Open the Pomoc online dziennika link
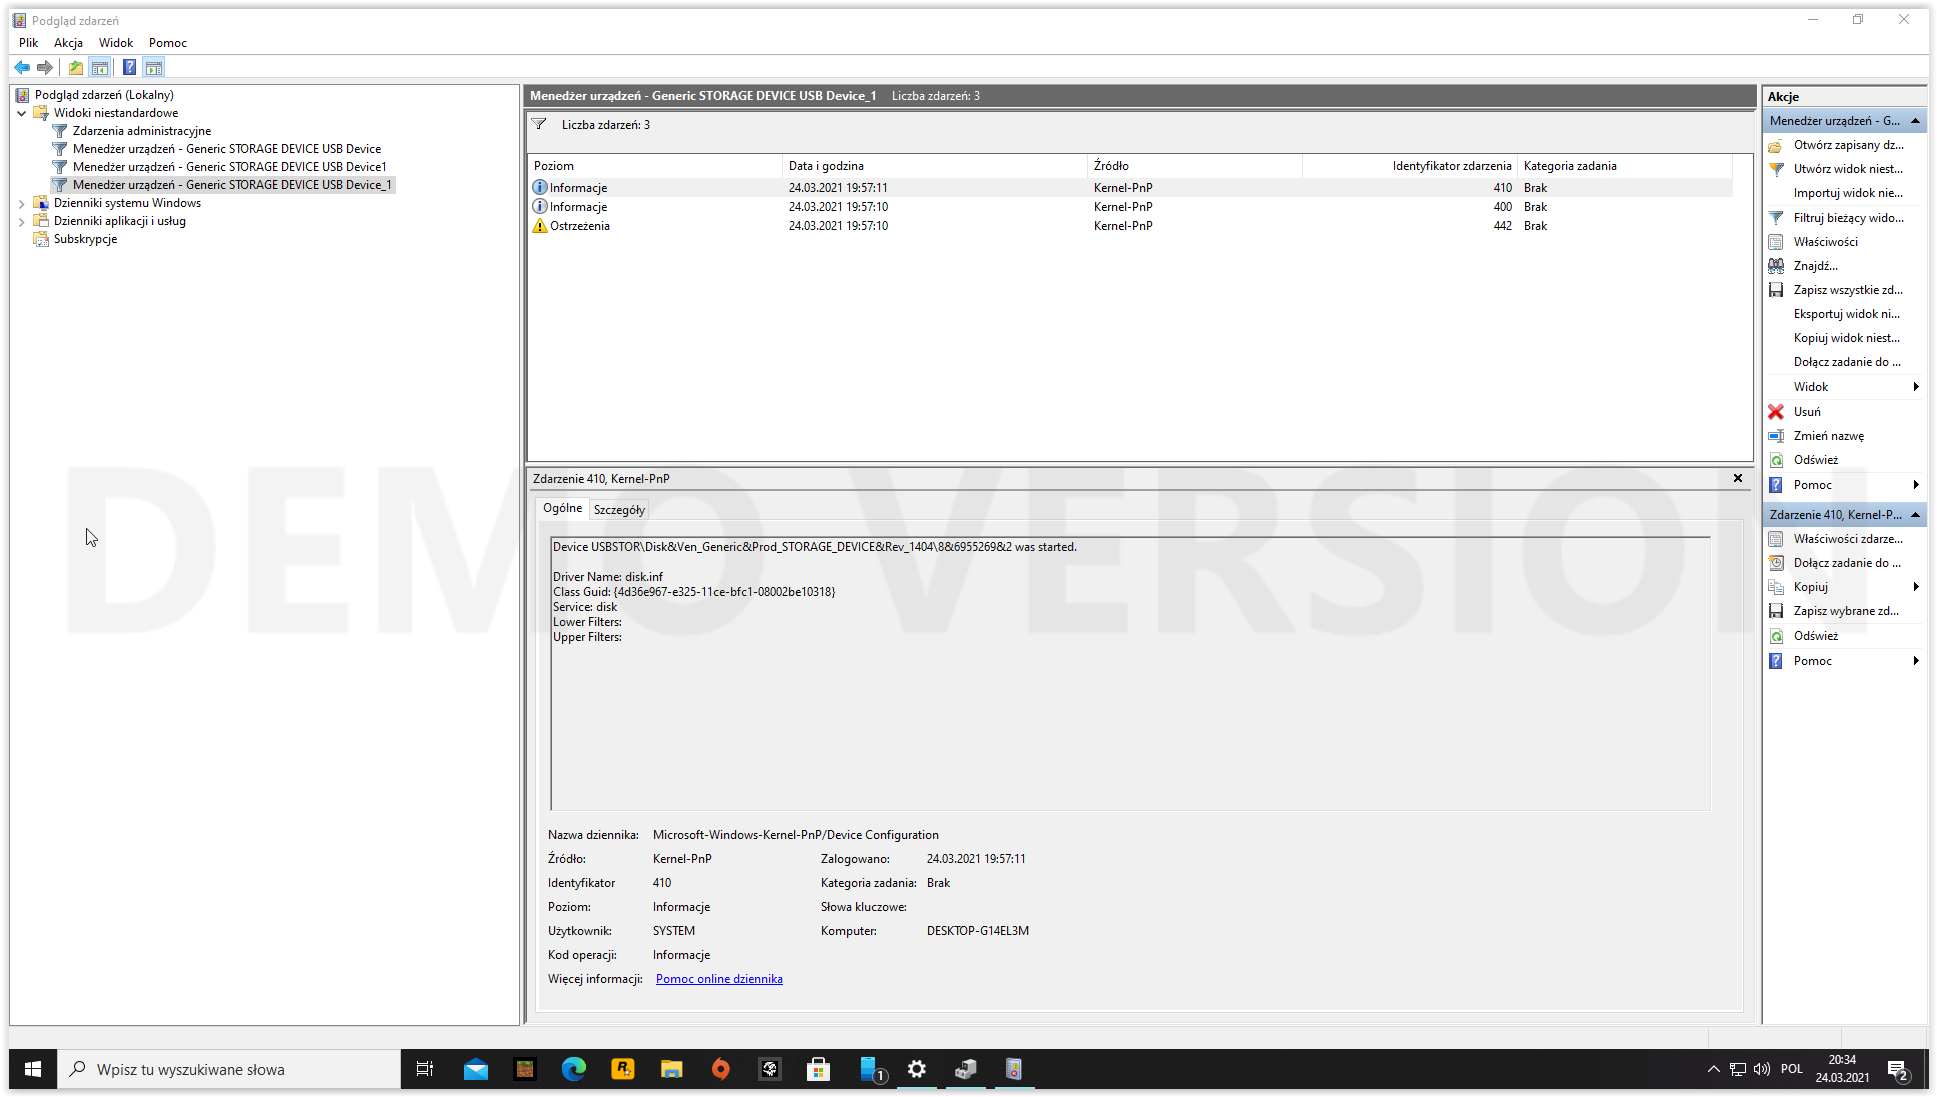 click(x=719, y=979)
